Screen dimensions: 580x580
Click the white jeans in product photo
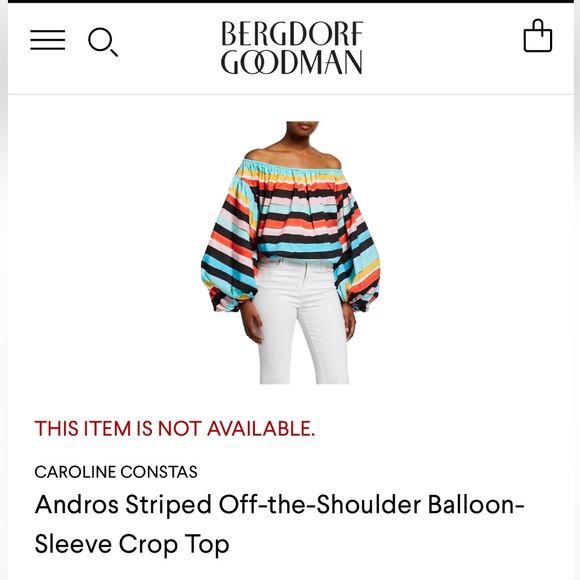pyautogui.click(x=304, y=321)
